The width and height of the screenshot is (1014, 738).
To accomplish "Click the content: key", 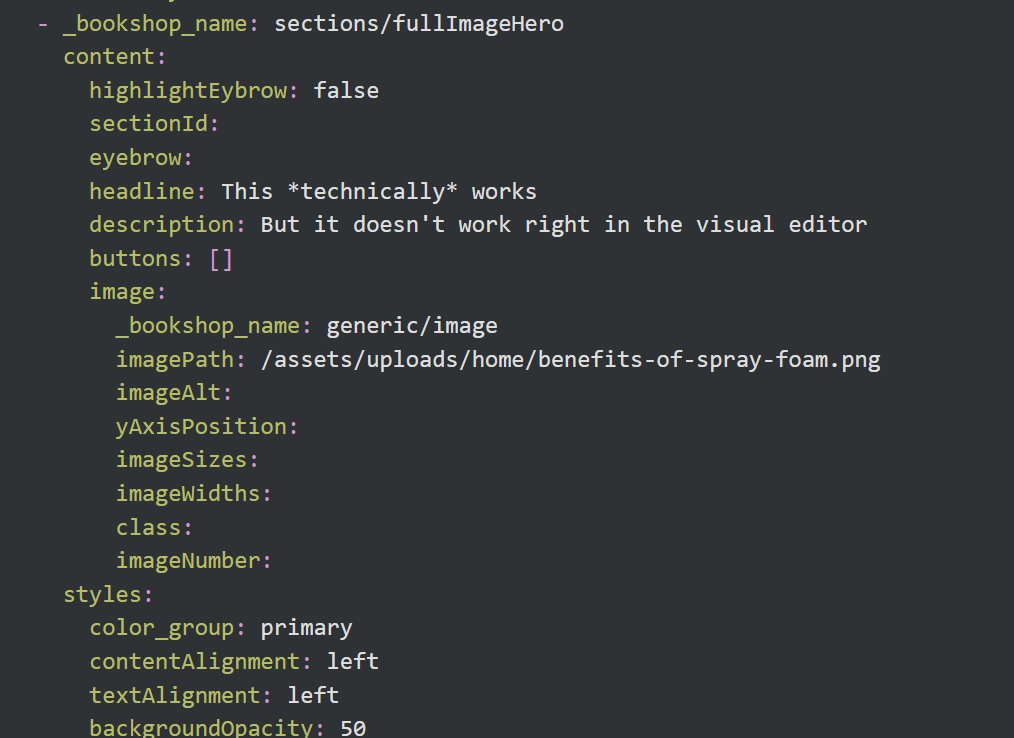I will click(x=108, y=57).
